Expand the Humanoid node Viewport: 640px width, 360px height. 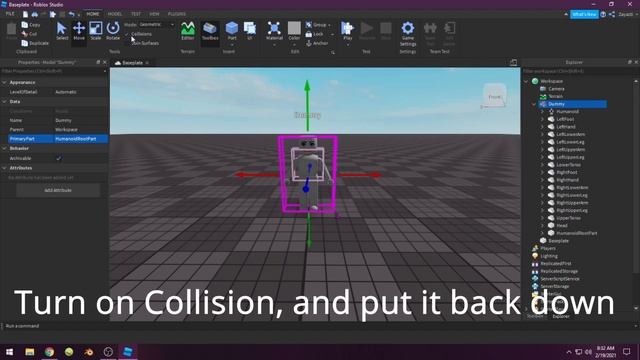tap(542, 111)
